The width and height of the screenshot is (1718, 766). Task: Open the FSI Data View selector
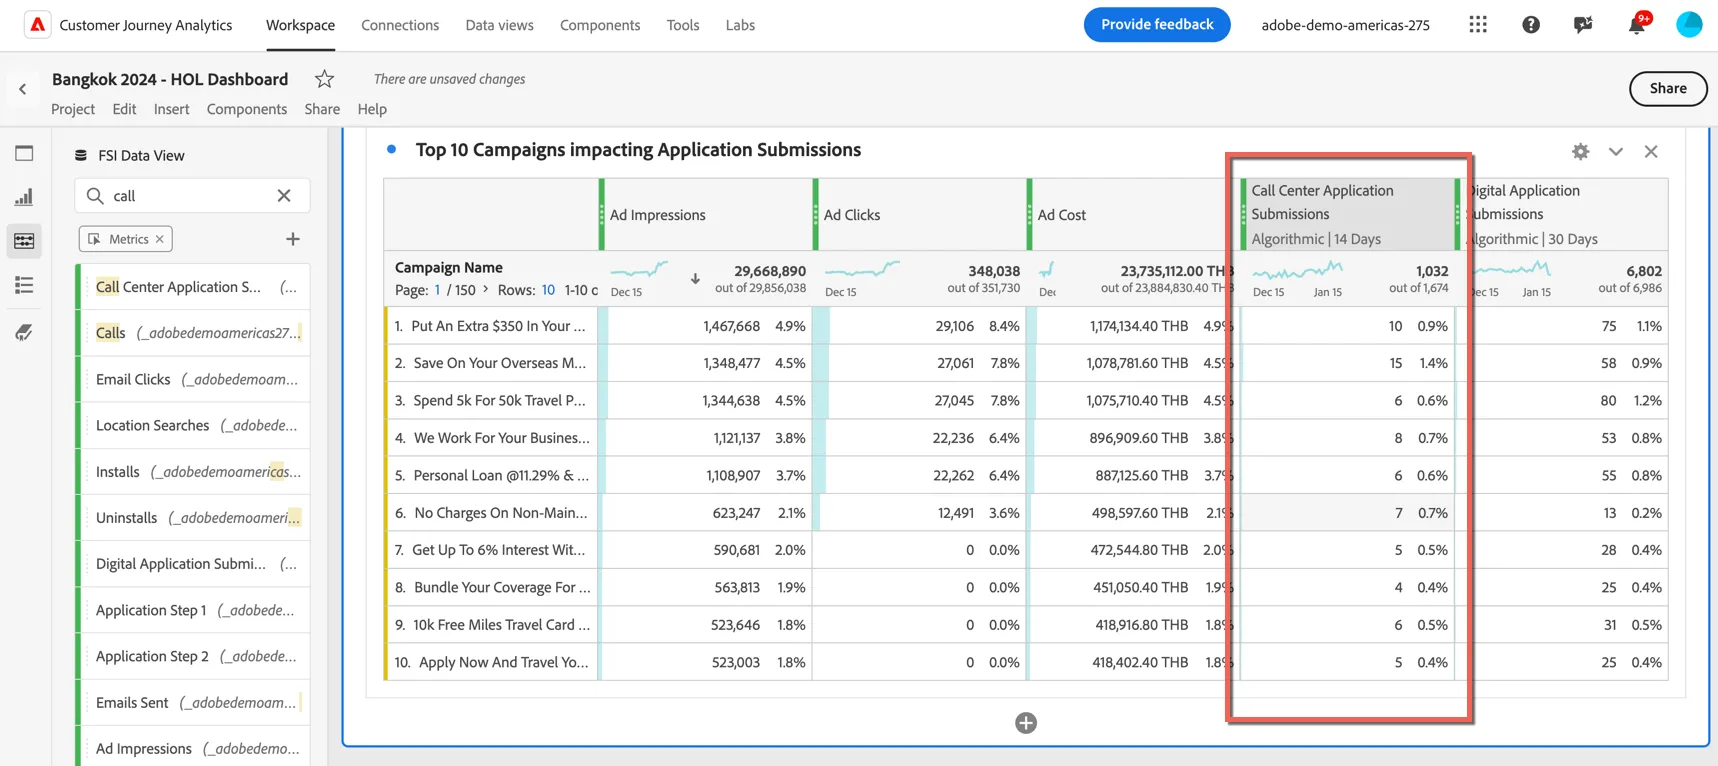tap(130, 155)
